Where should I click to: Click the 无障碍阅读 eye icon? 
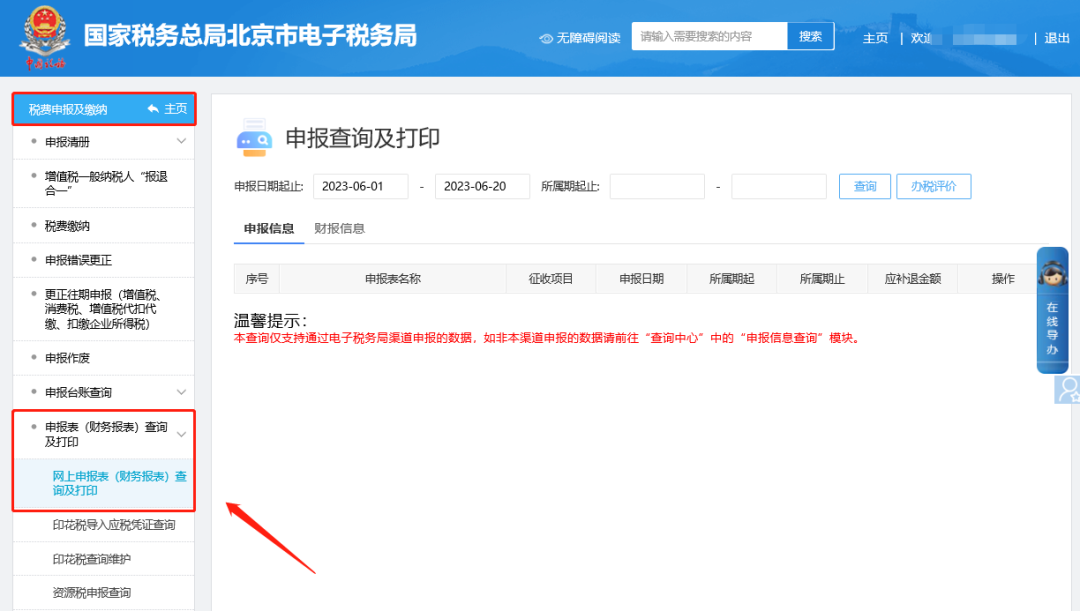[546, 38]
